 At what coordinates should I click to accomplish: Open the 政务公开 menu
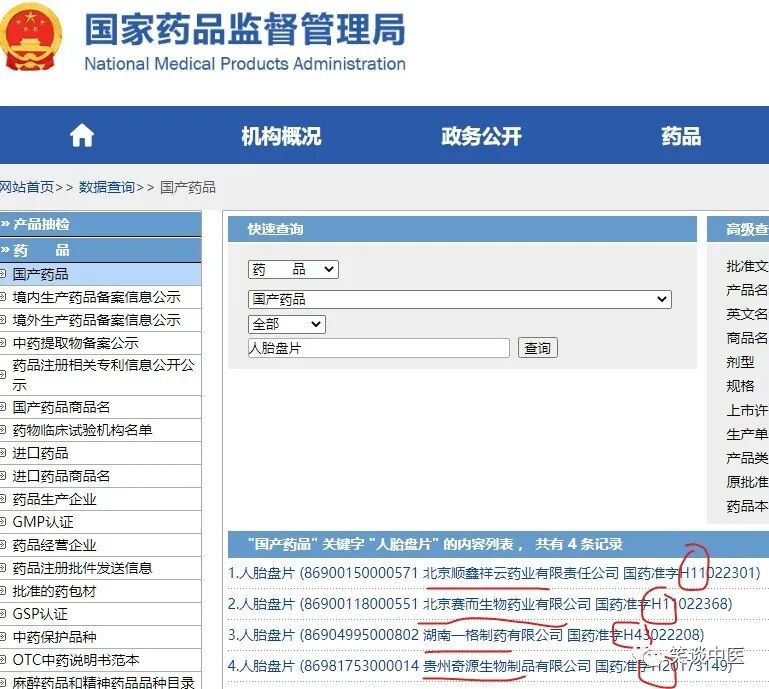coord(481,136)
